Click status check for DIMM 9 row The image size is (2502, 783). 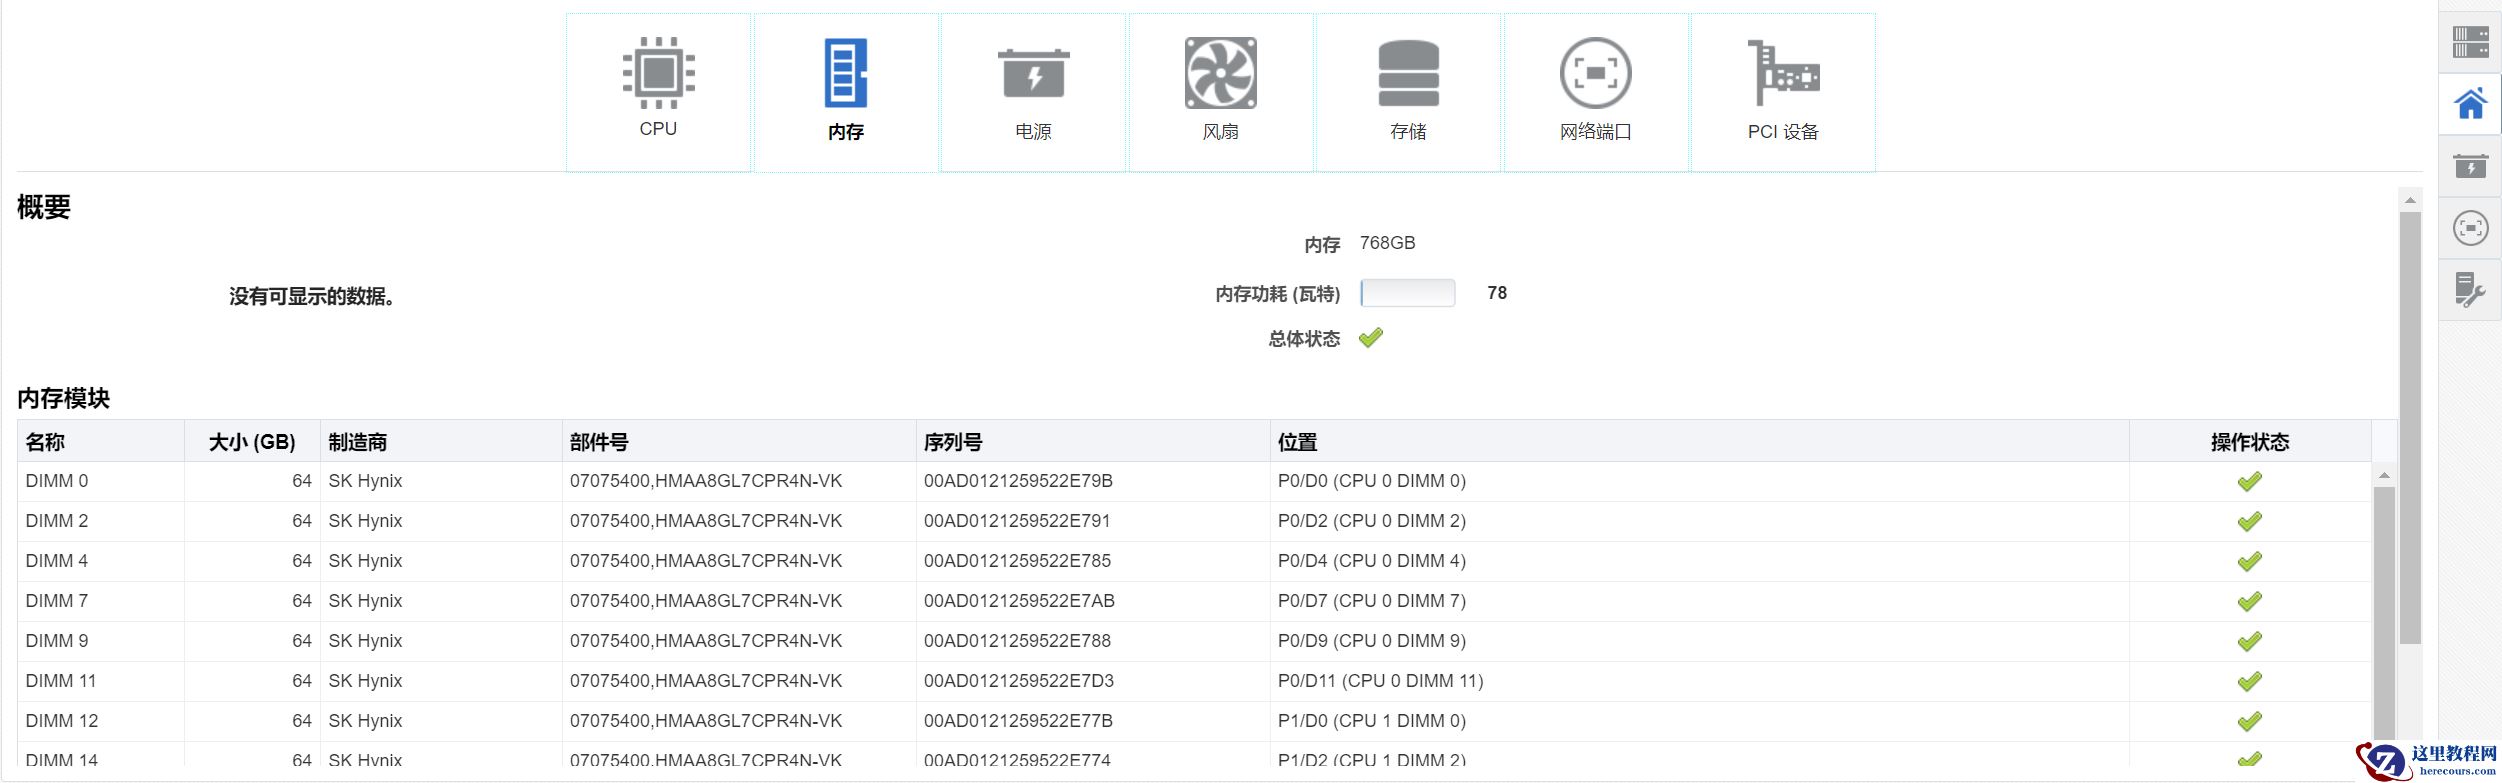pos(2250,641)
